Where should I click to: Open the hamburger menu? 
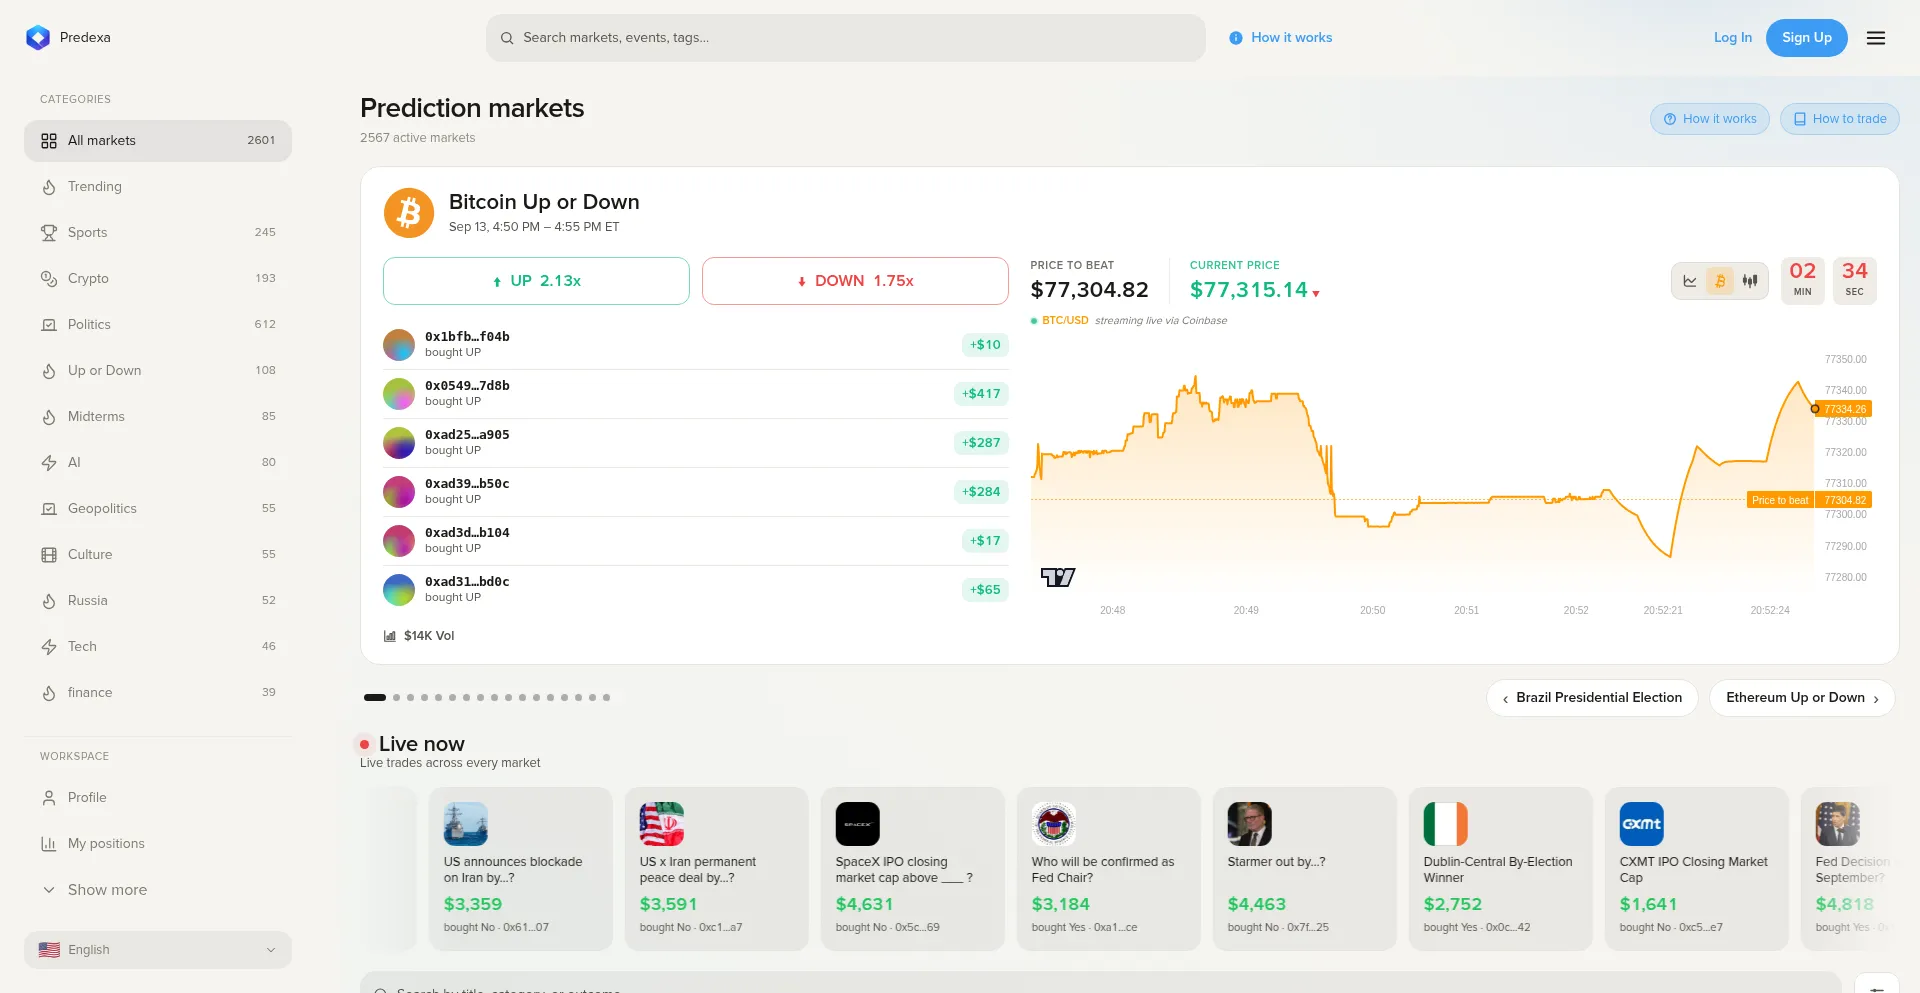click(1876, 38)
